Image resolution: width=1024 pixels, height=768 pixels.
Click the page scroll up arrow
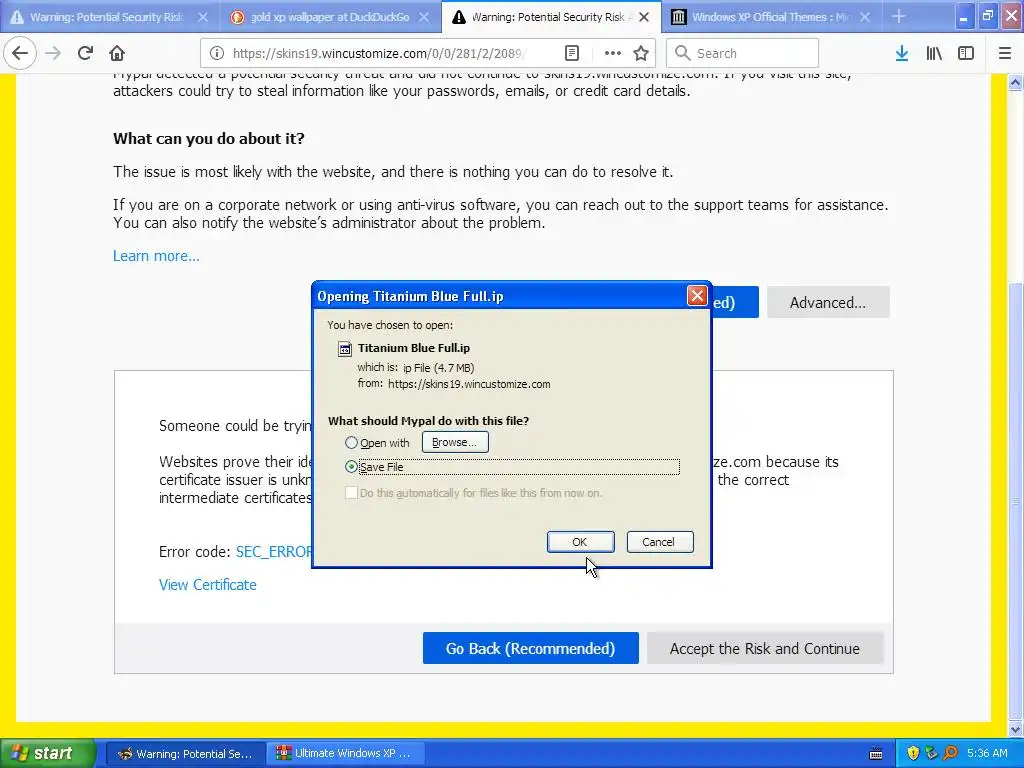click(1016, 82)
